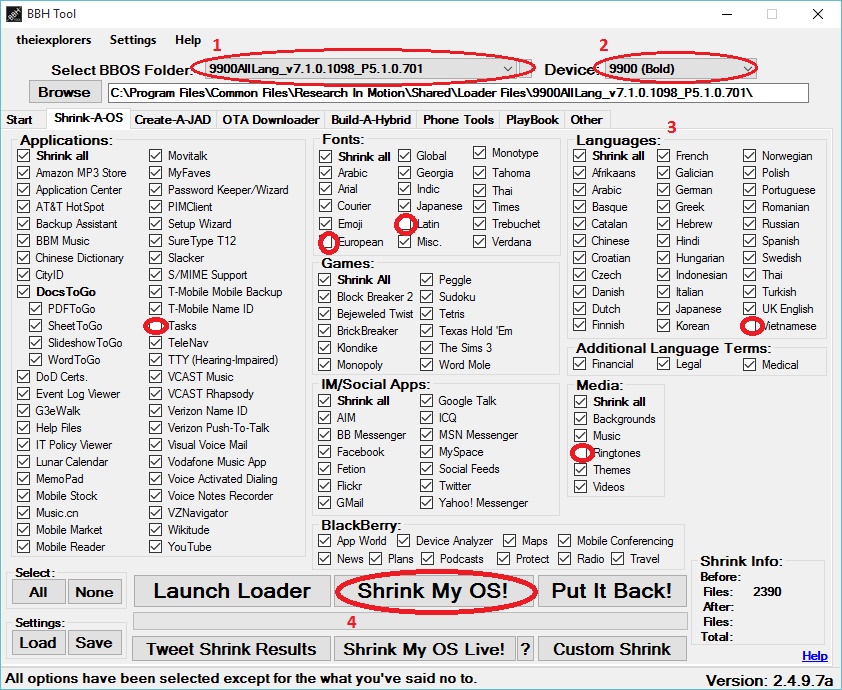The height and width of the screenshot is (690, 842).
Task: Toggle the YouTube checkbox
Action: click(156, 547)
